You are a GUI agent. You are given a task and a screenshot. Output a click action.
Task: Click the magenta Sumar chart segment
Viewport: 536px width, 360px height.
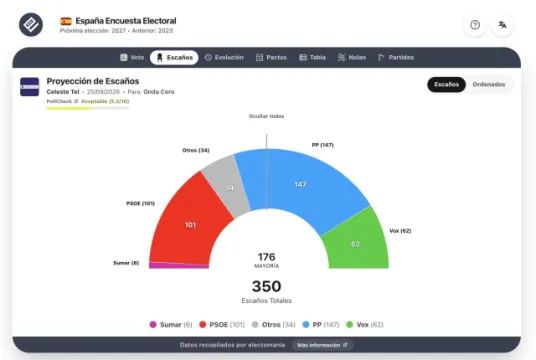coord(178,265)
